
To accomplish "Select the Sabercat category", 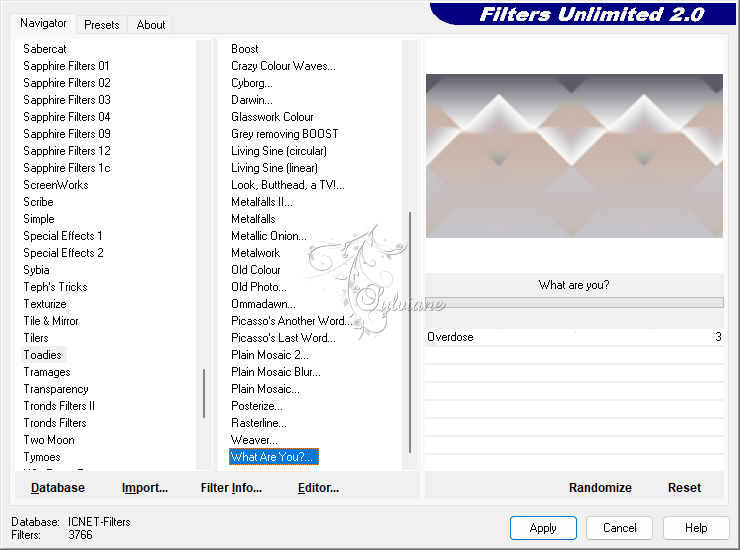I will pos(45,49).
